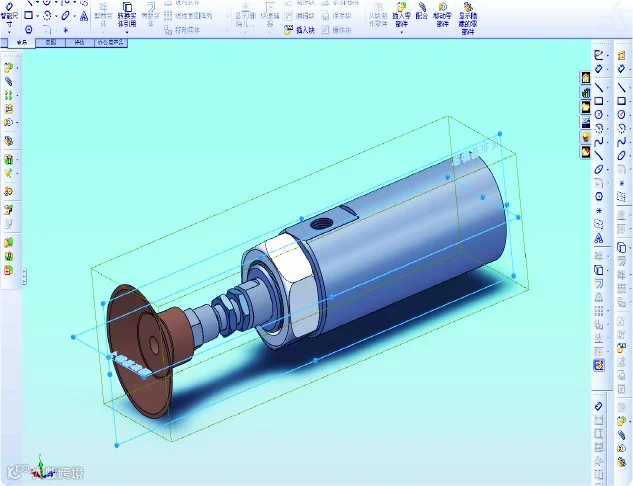Open the Insert Components dropdown arrow

401,32
